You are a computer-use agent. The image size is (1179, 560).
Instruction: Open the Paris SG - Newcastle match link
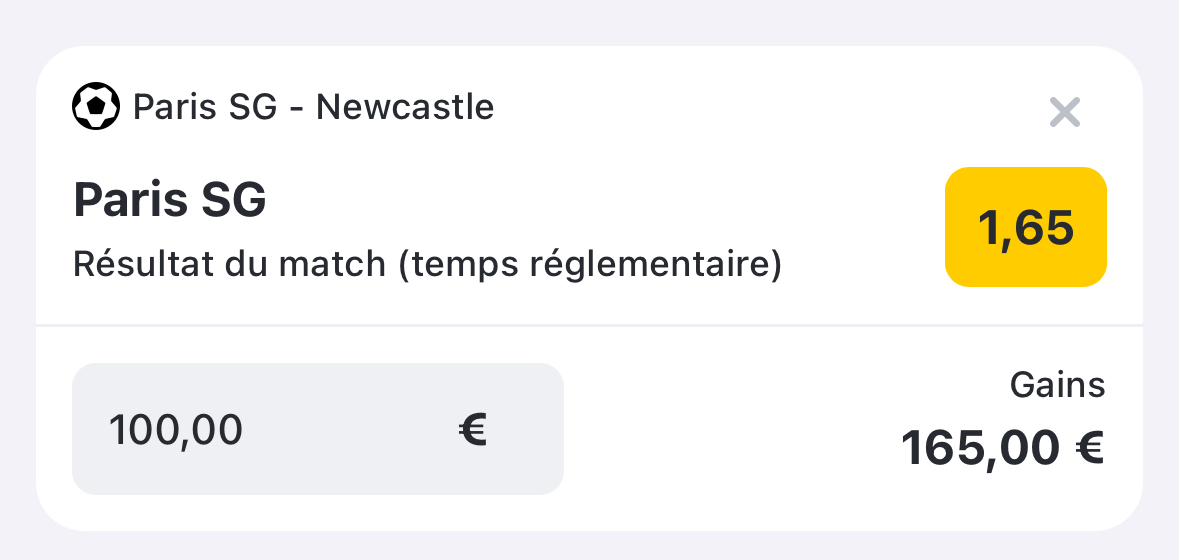[314, 107]
